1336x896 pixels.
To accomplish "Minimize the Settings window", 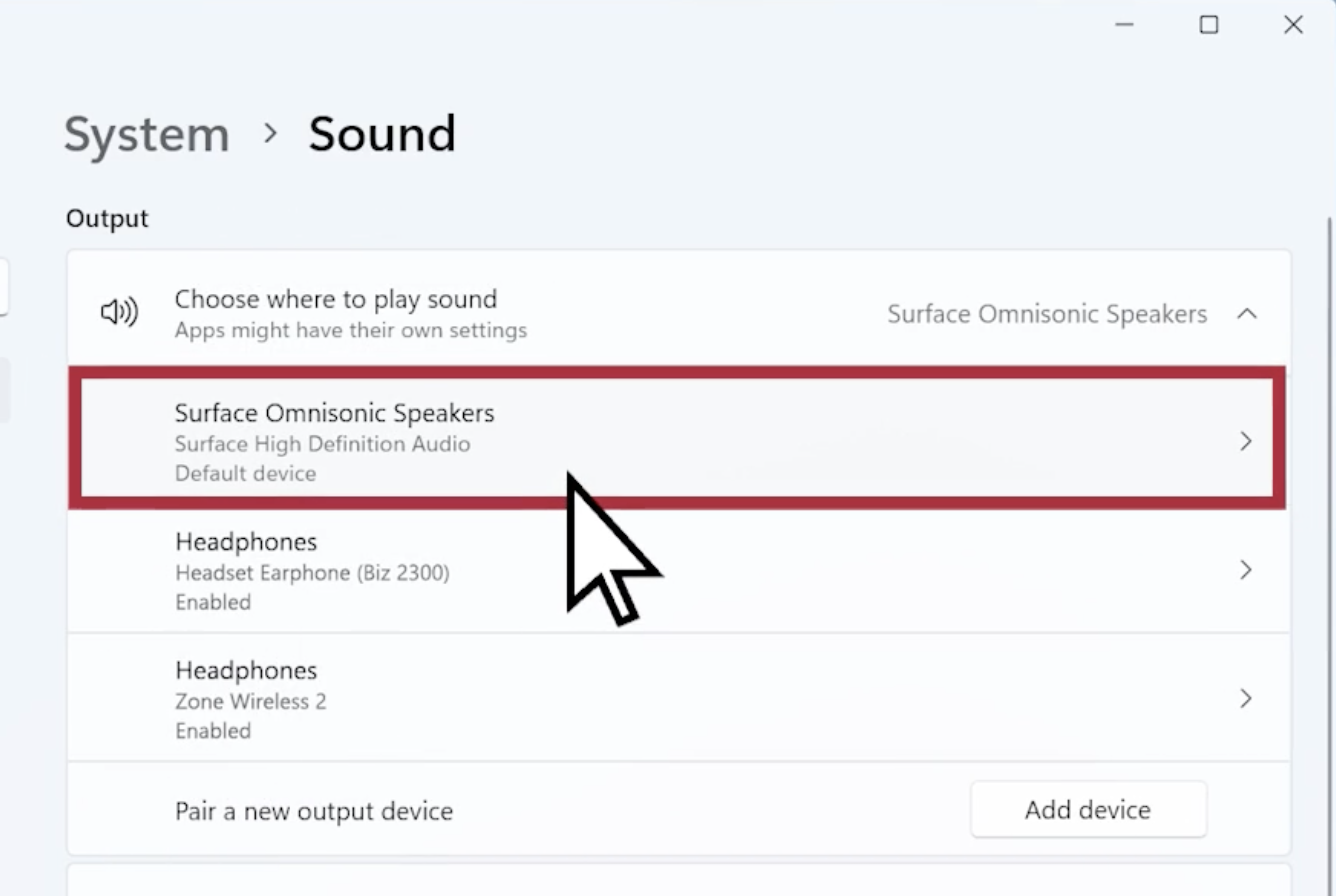I will (x=1124, y=25).
